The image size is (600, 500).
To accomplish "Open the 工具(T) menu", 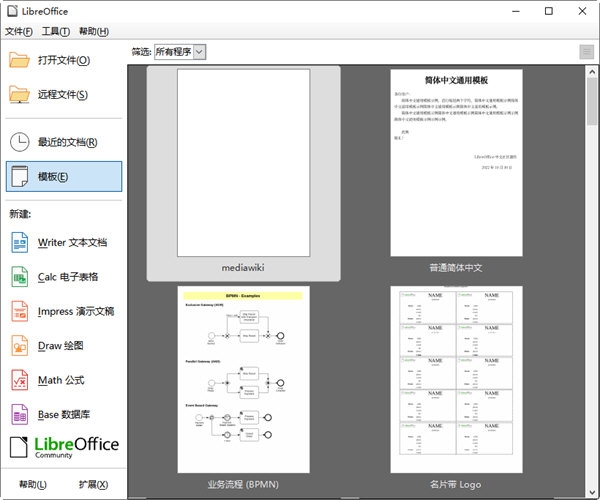I will click(x=56, y=31).
